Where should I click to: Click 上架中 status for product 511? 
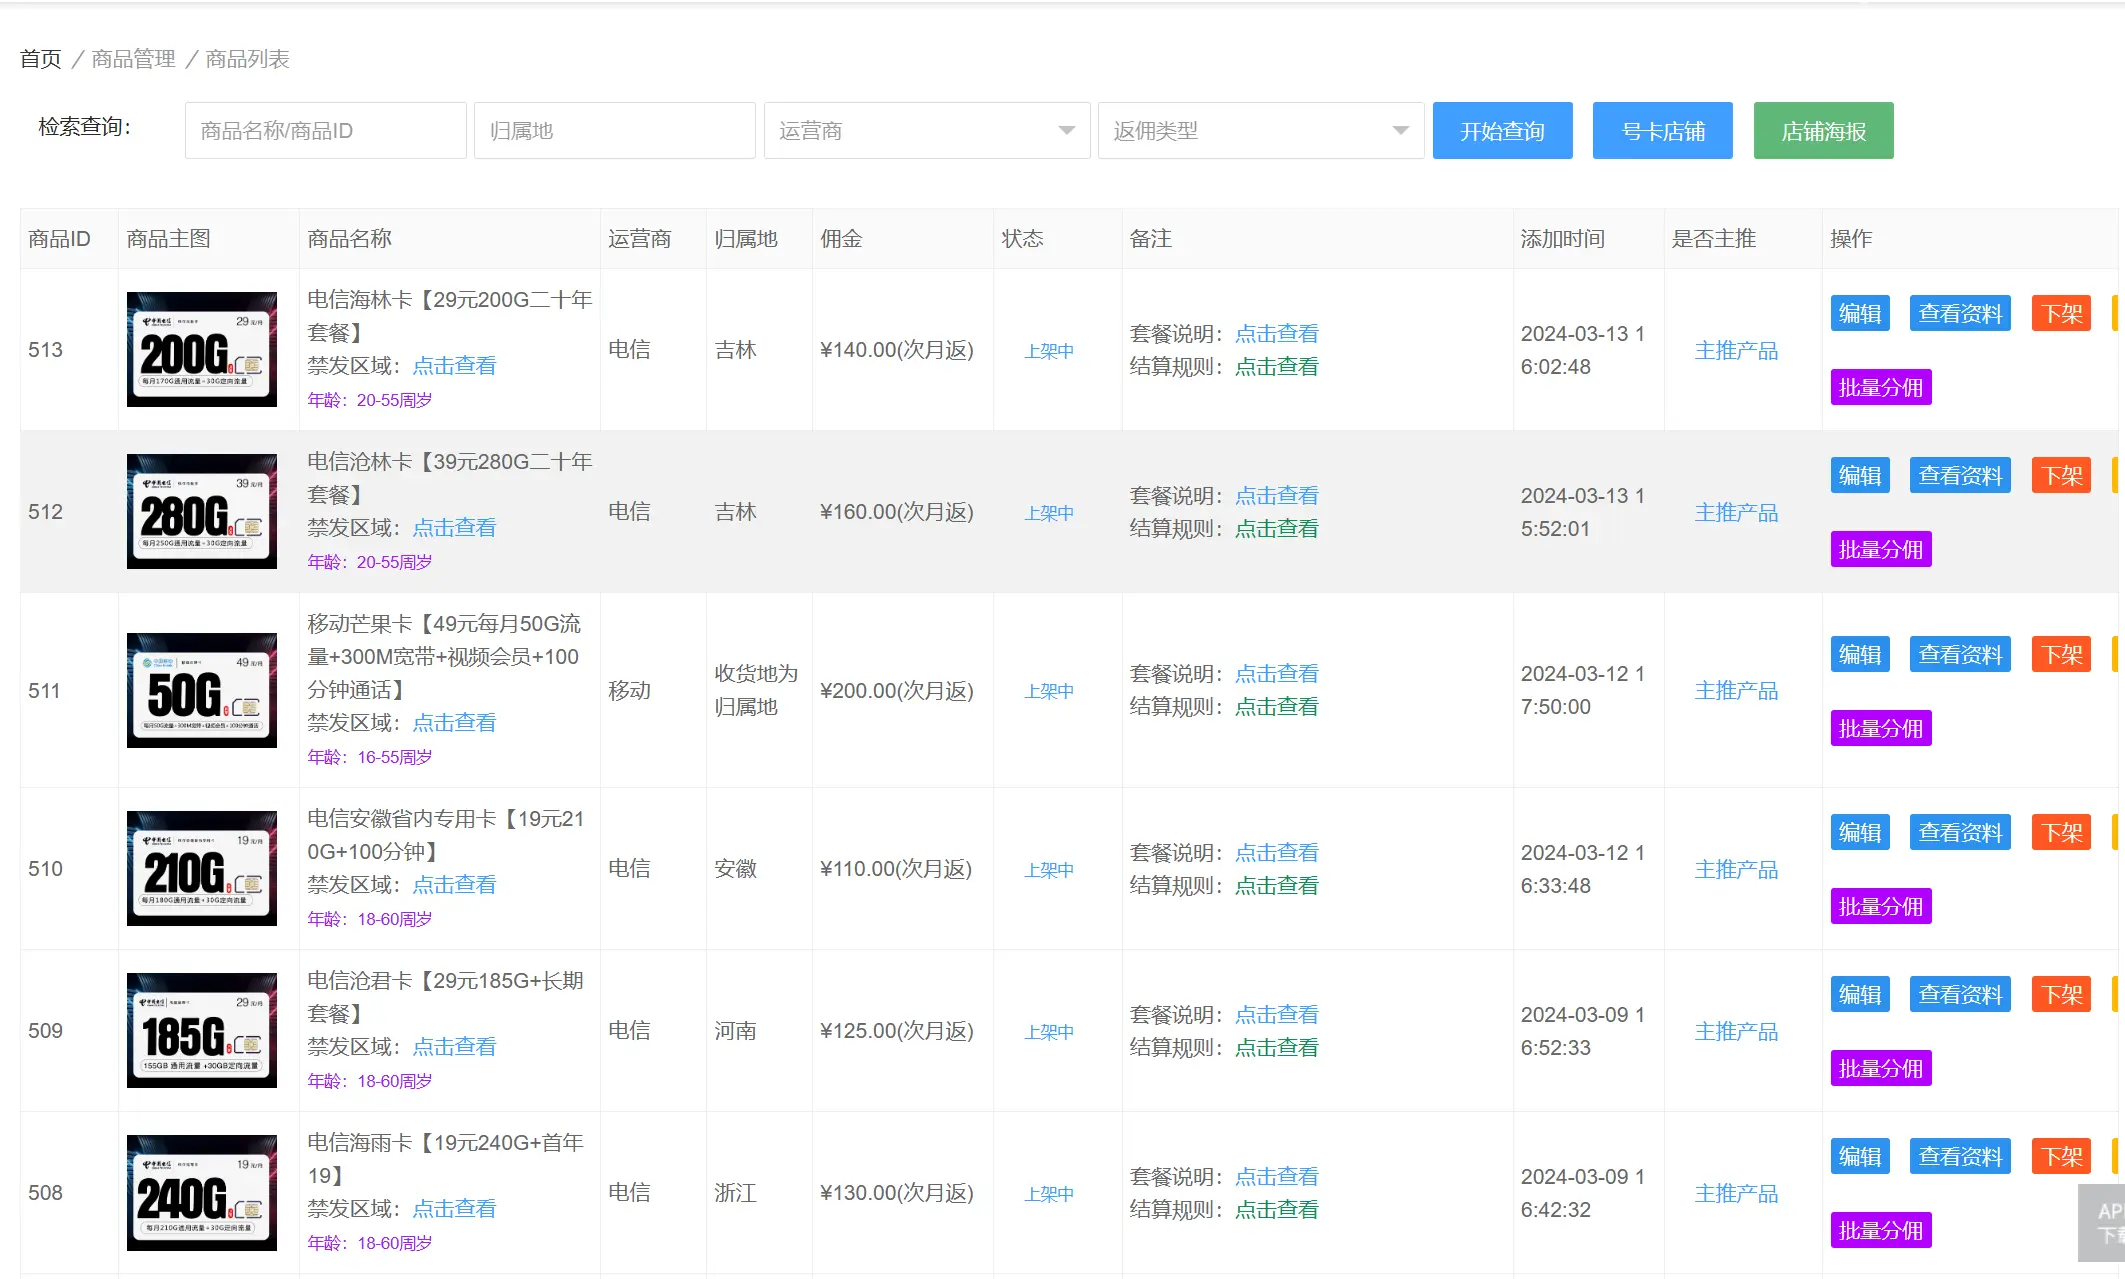tap(1048, 691)
